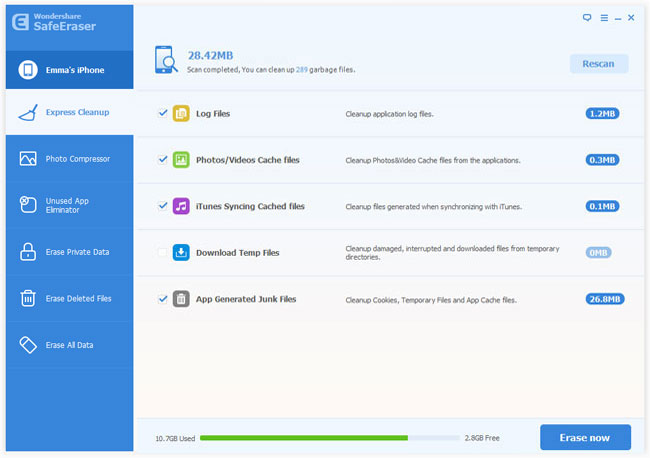Select the Emma's iPhone device icon
This screenshot has height=458, width=650.
pos(28,70)
